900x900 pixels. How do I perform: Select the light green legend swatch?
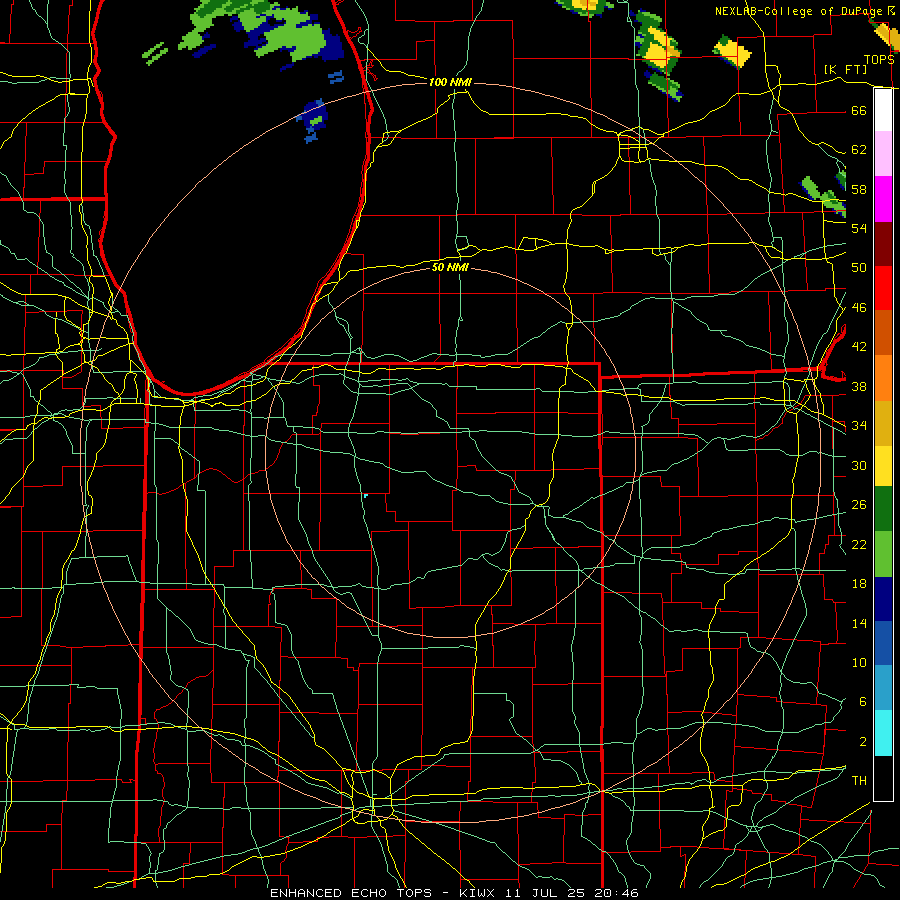click(883, 554)
